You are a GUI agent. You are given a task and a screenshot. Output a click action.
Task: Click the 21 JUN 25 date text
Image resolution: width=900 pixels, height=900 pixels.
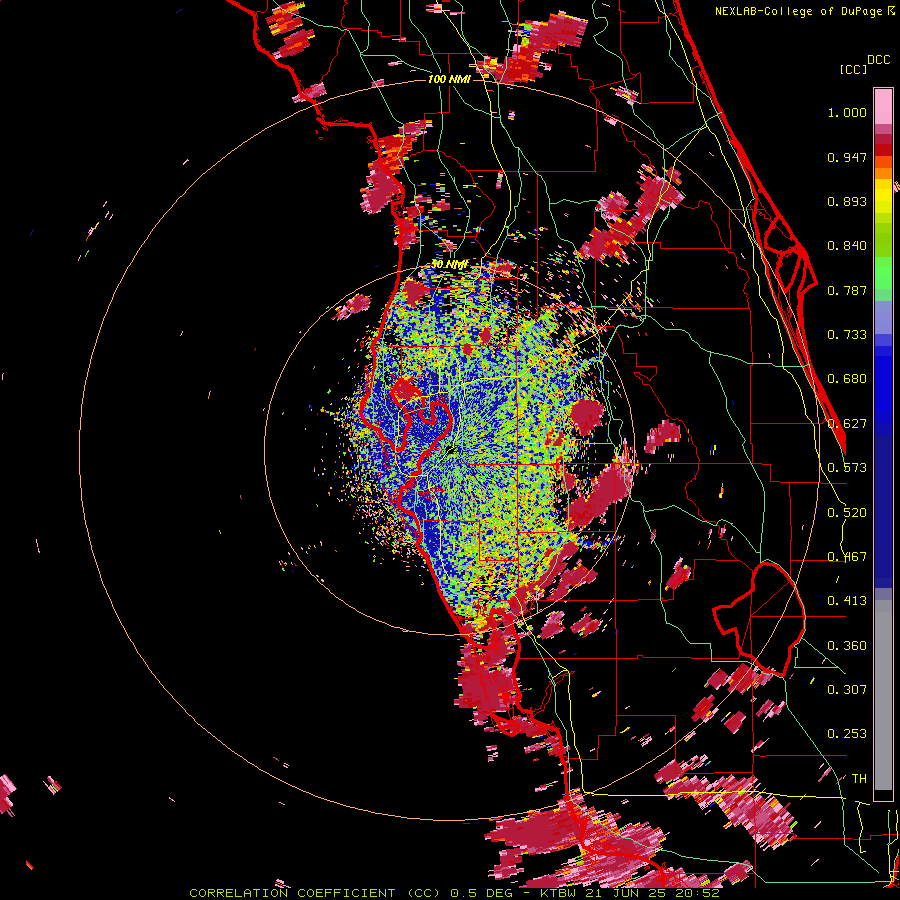(x=624, y=893)
